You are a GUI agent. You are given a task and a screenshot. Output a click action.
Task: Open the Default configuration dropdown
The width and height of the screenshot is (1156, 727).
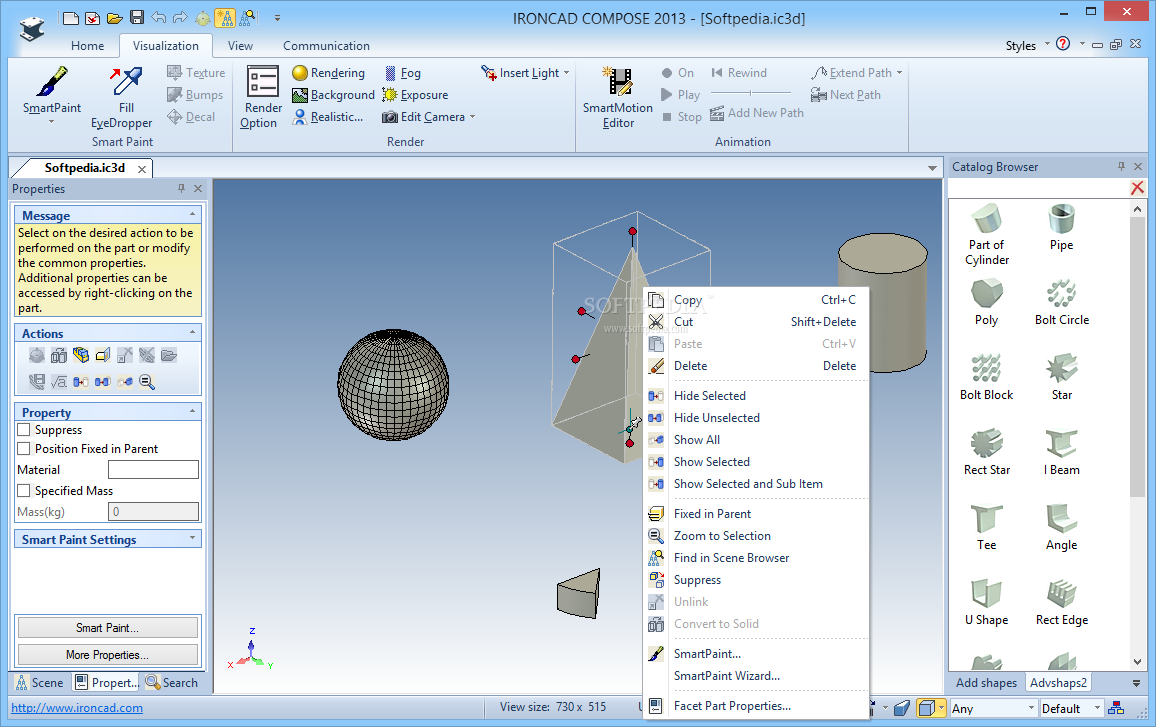click(1097, 709)
